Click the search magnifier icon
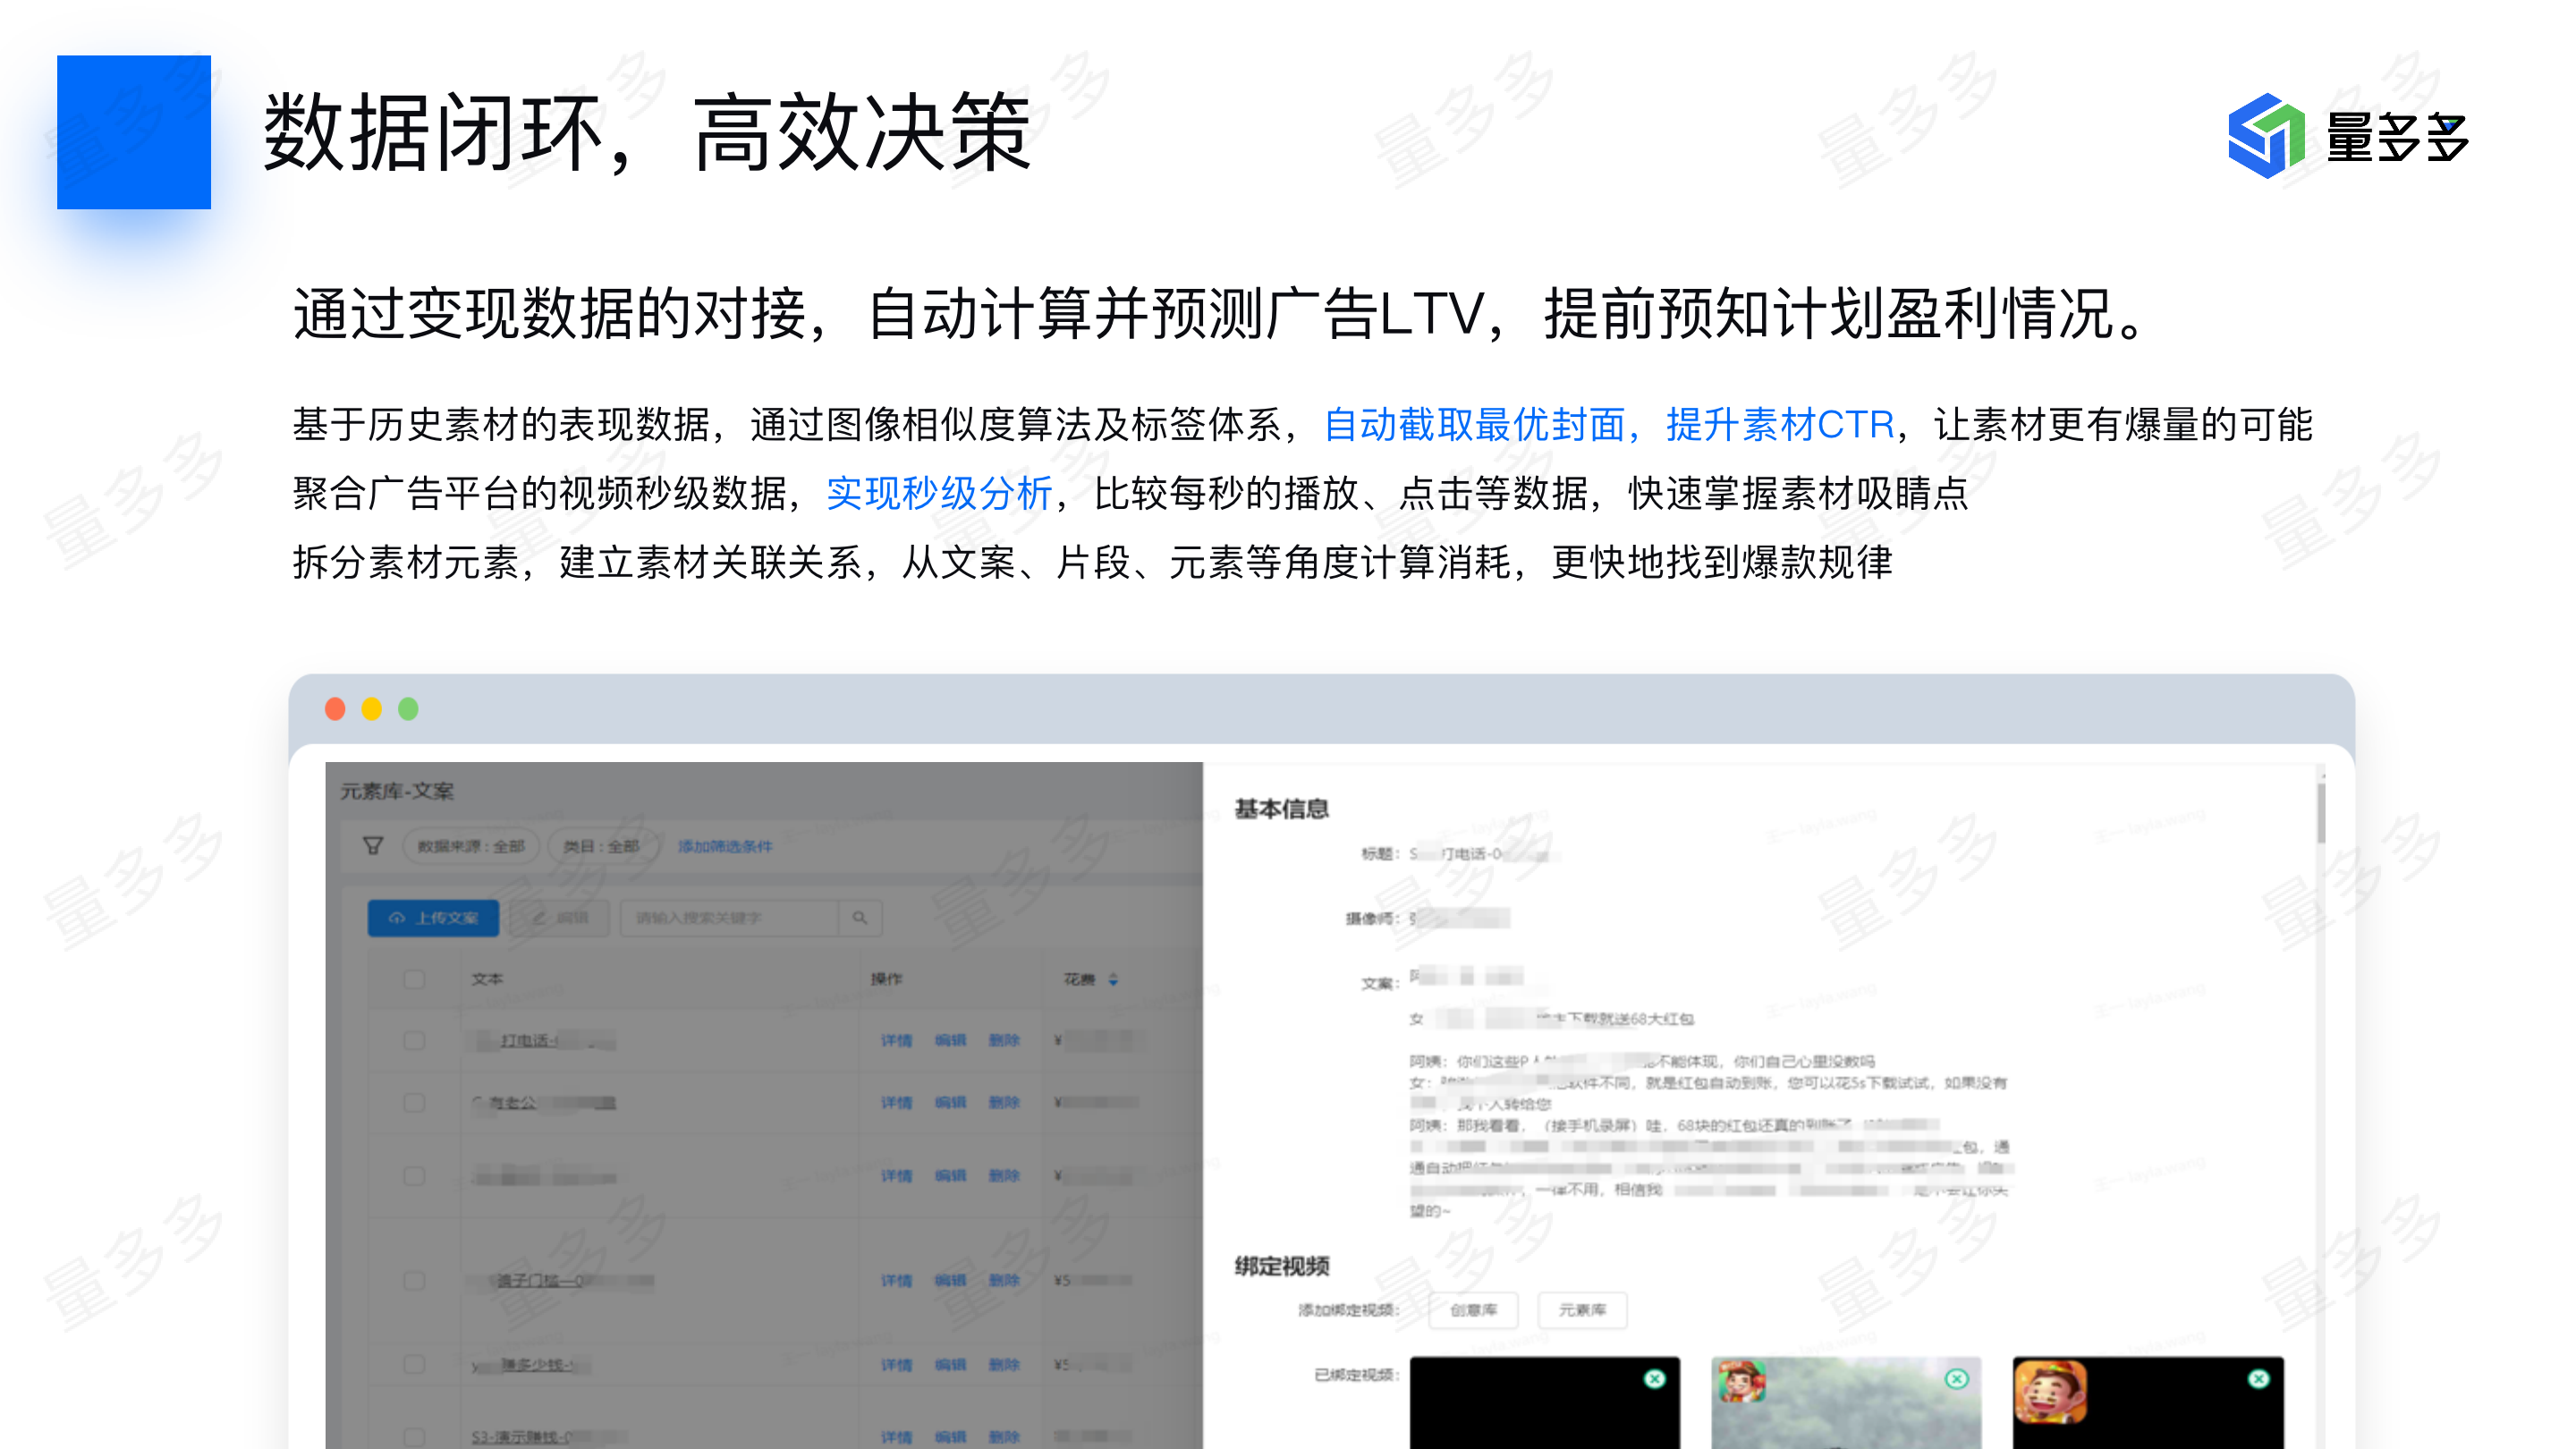The height and width of the screenshot is (1449, 2576). click(860, 917)
